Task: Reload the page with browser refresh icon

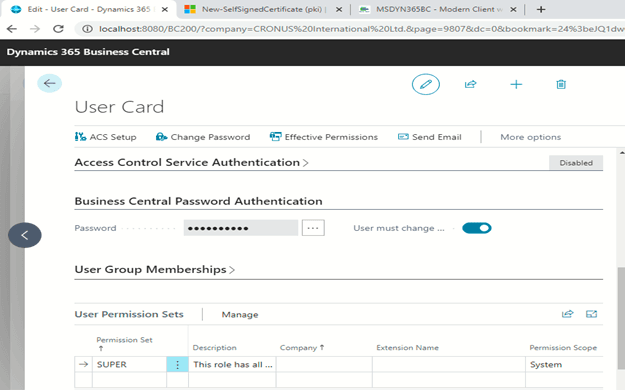Action: pyautogui.click(x=59, y=29)
